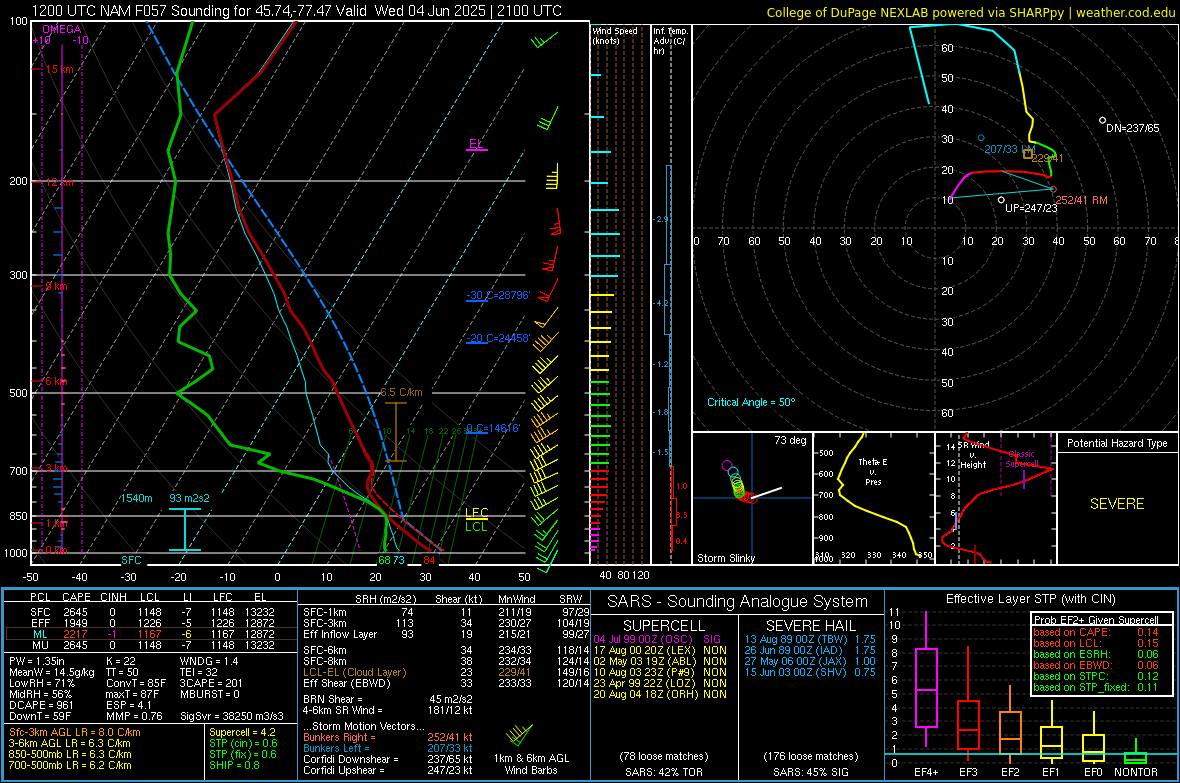Image resolution: width=1180 pixels, height=783 pixels.
Task: Click the sounding title with valid time
Action: (297, 11)
